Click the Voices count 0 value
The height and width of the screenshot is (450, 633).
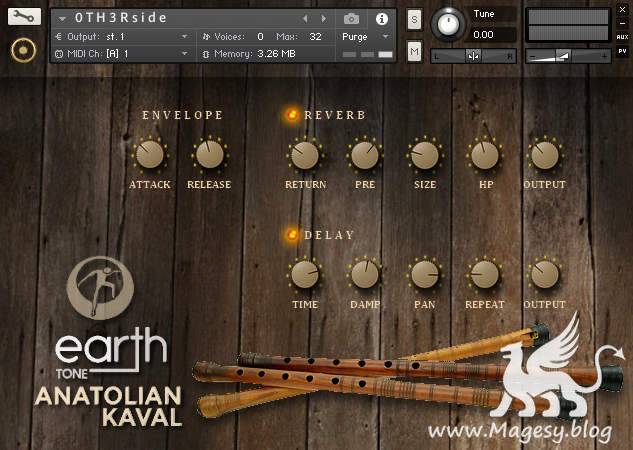260,37
